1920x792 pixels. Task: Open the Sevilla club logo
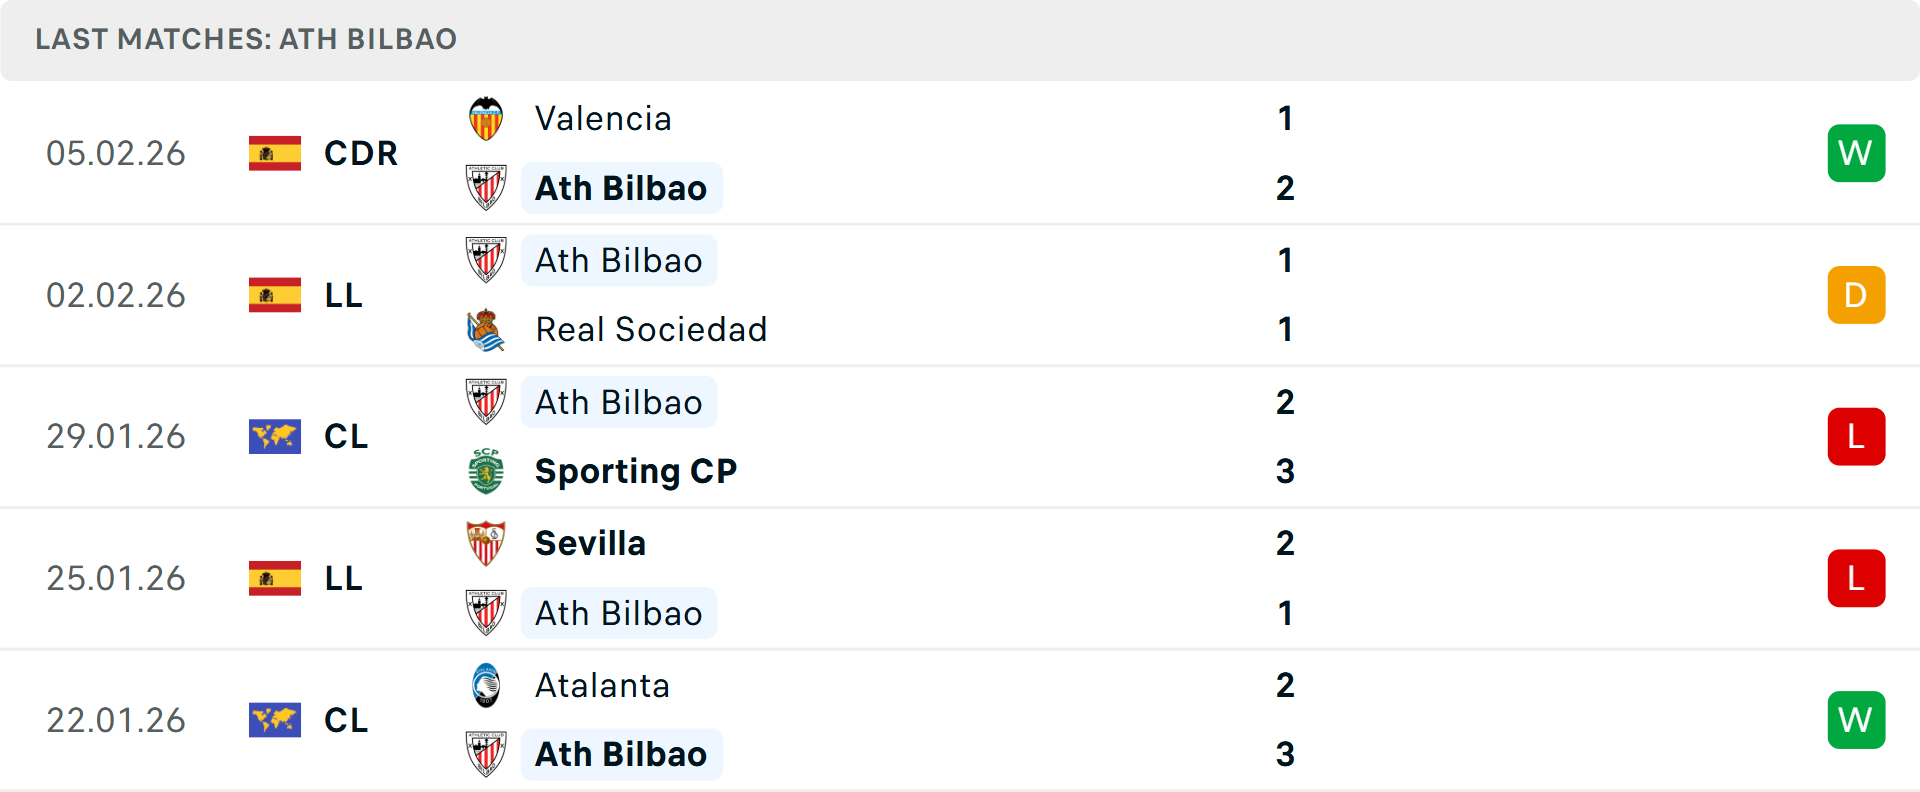click(487, 541)
